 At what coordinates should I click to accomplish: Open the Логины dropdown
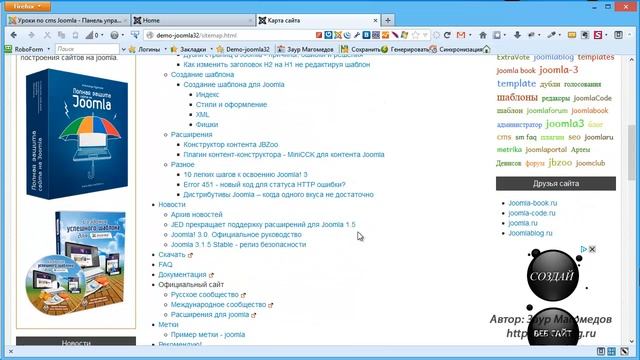point(148,49)
